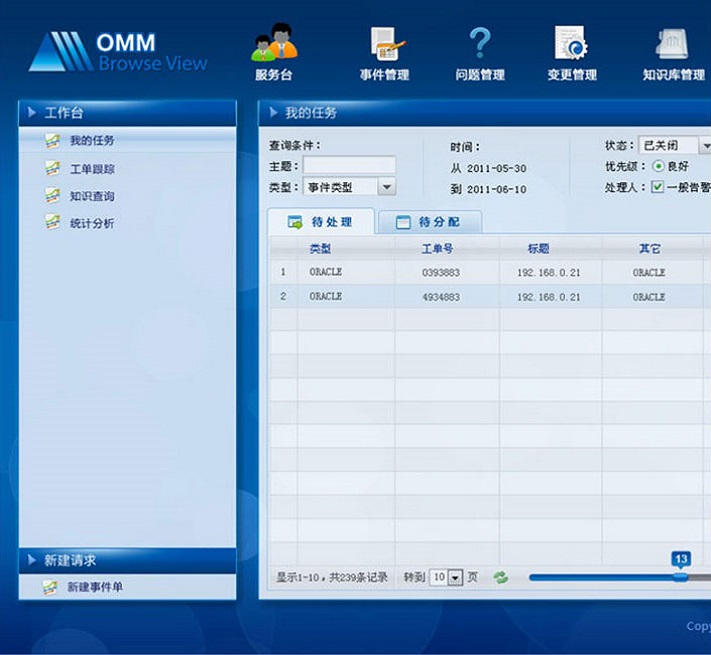Open the 服务台 service desk icon
The image size is (711, 655).
275,46
